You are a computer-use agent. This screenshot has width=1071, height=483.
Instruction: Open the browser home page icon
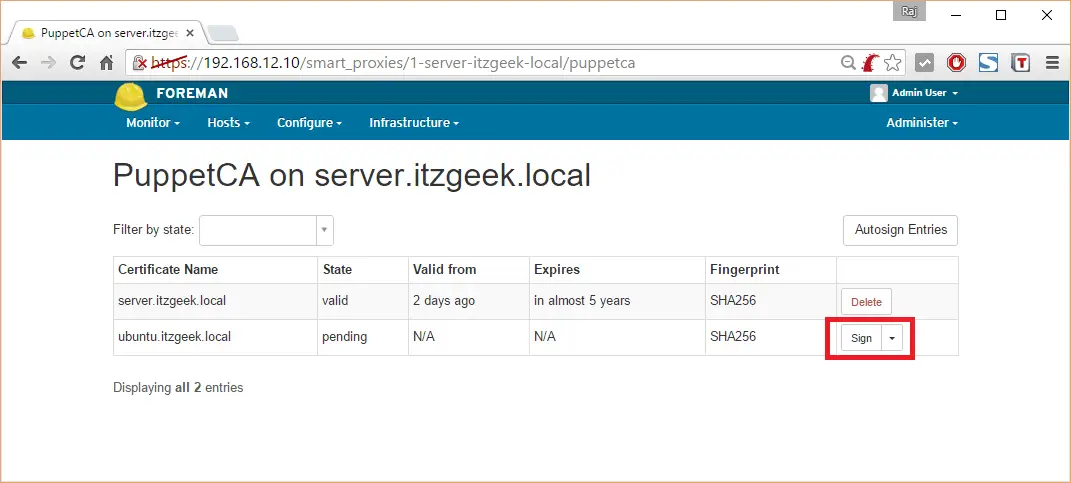[x=107, y=63]
